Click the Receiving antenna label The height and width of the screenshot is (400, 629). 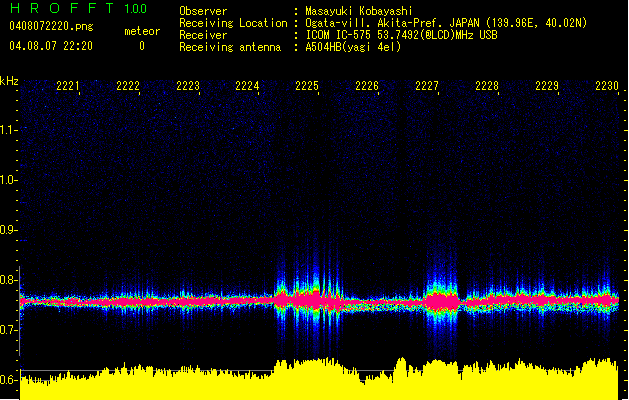[x=230, y=47]
